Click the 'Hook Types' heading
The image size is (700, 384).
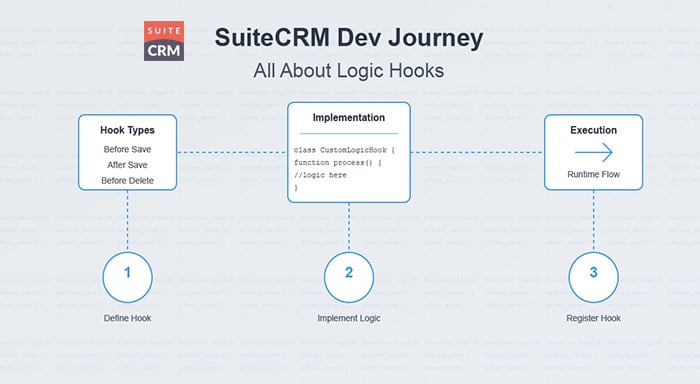click(127, 130)
